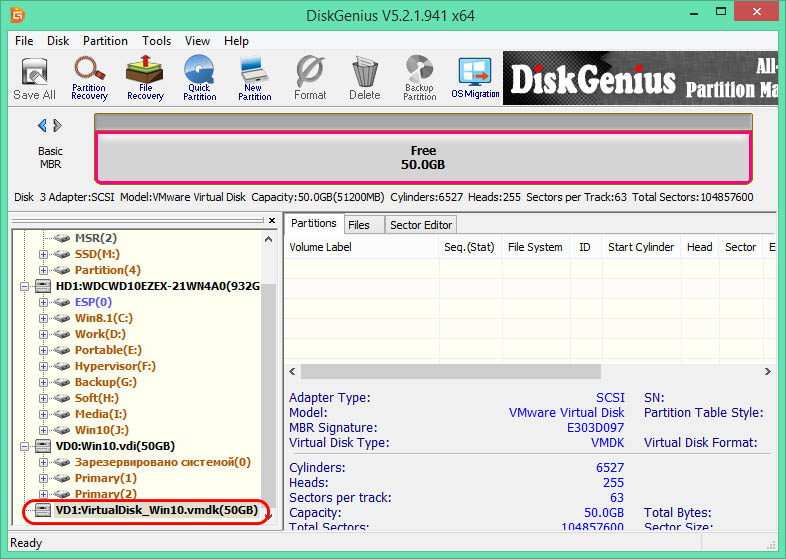Sort by Start Cylinder column header
Image resolution: width=786 pixels, height=559 pixels.
coord(641,247)
